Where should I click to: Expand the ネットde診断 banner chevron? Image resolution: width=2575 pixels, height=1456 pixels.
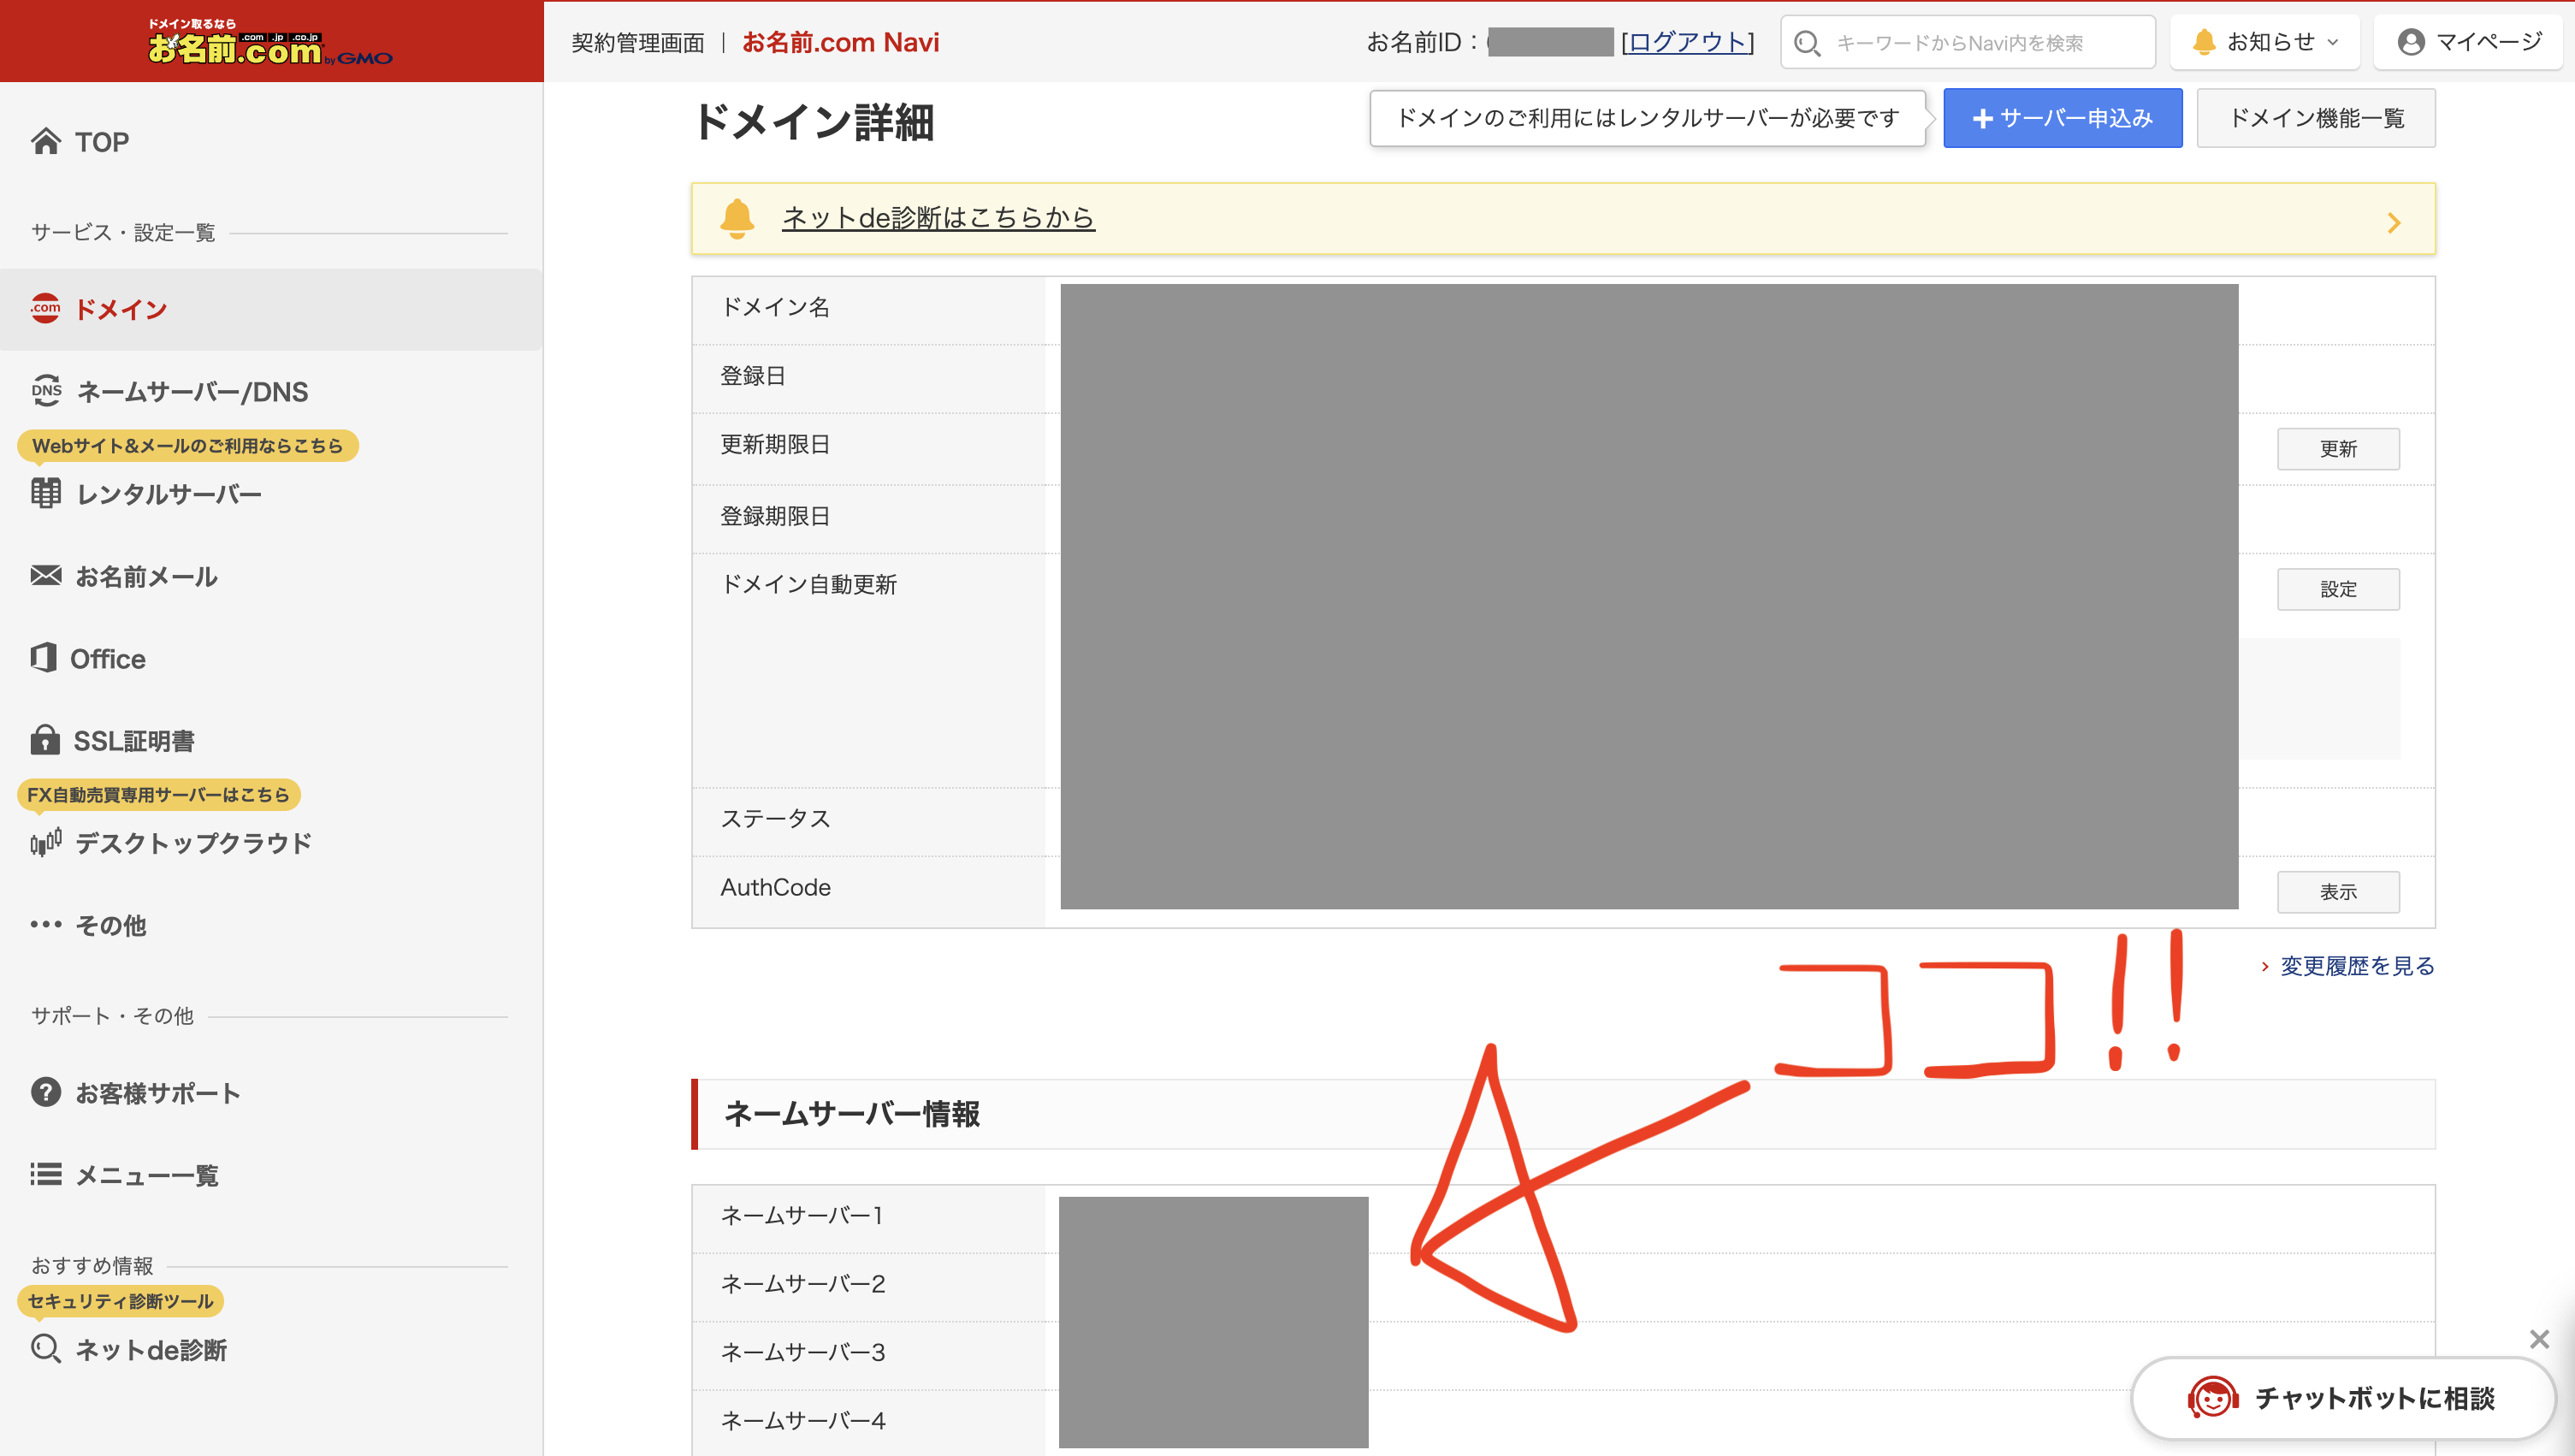(x=2393, y=222)
